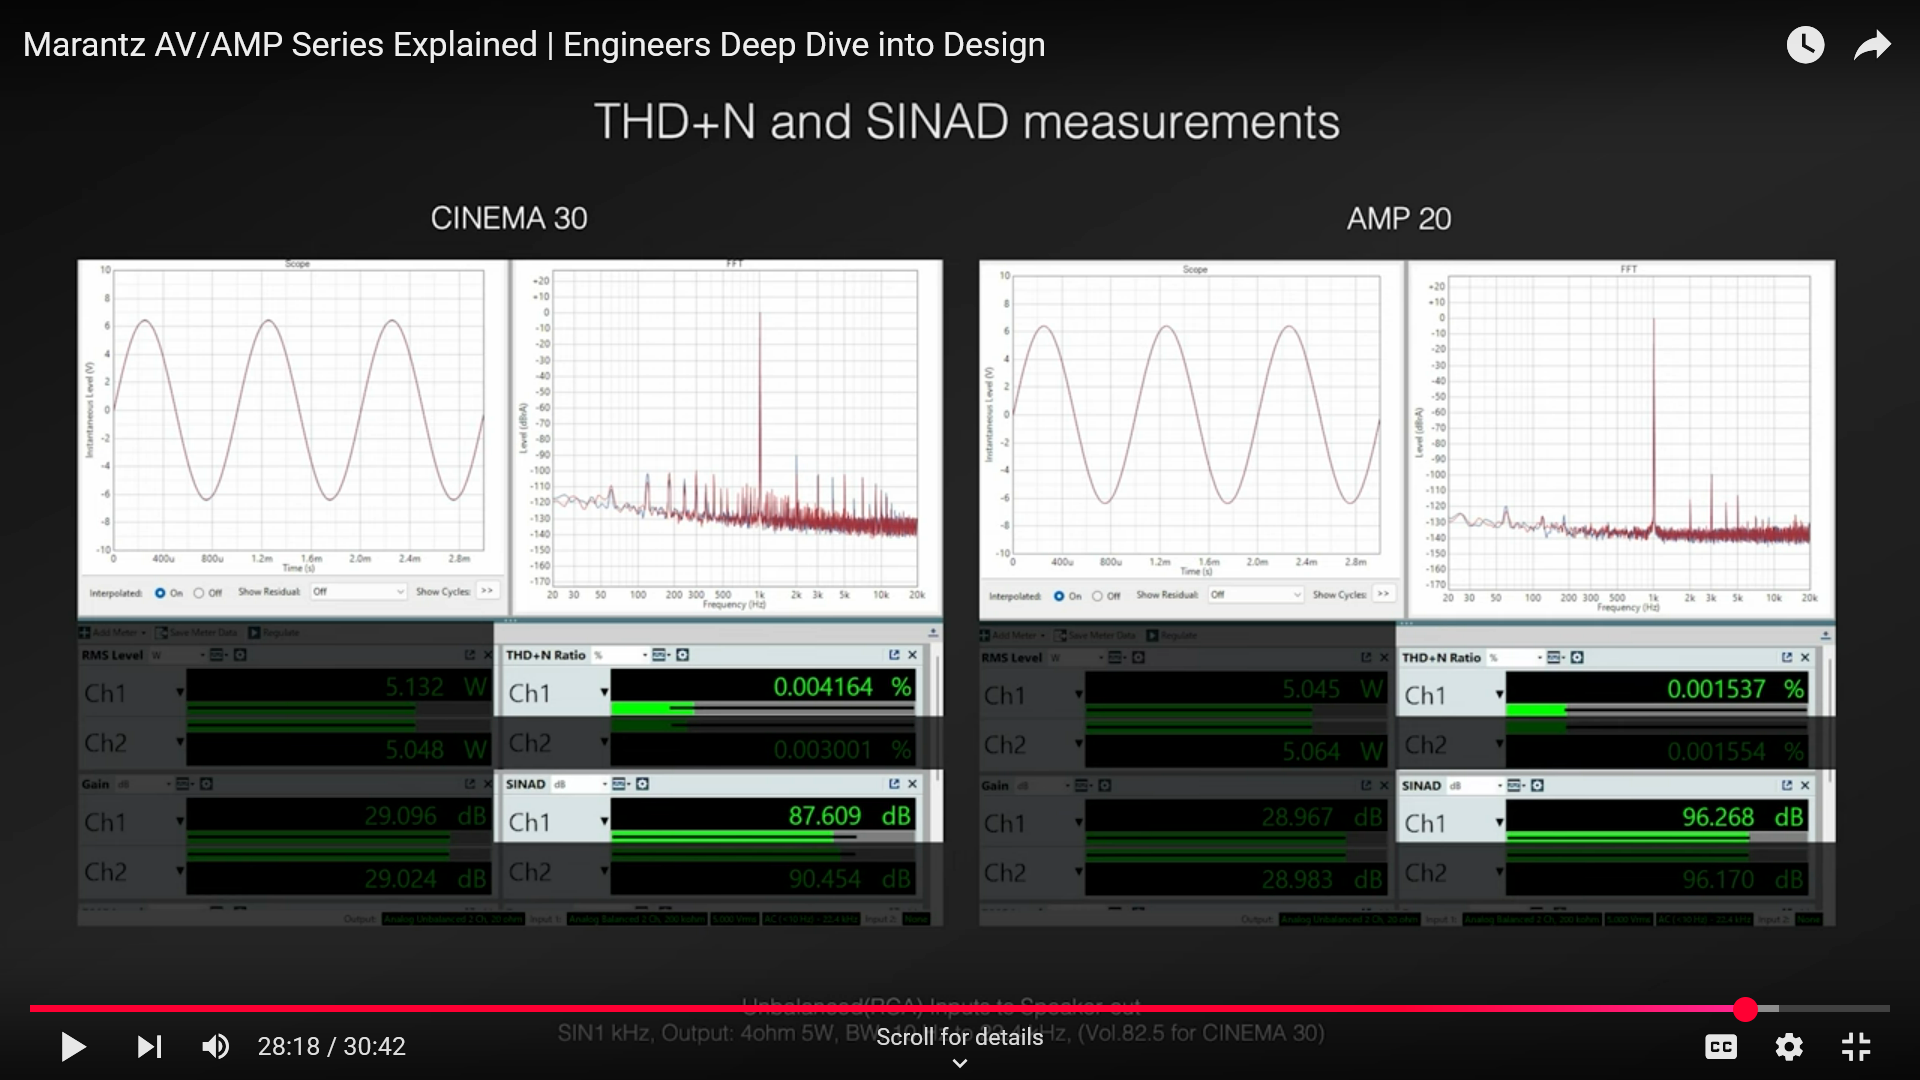Click Scroll for details
Screen dimensions: 1920x1080
[959, 1037]
